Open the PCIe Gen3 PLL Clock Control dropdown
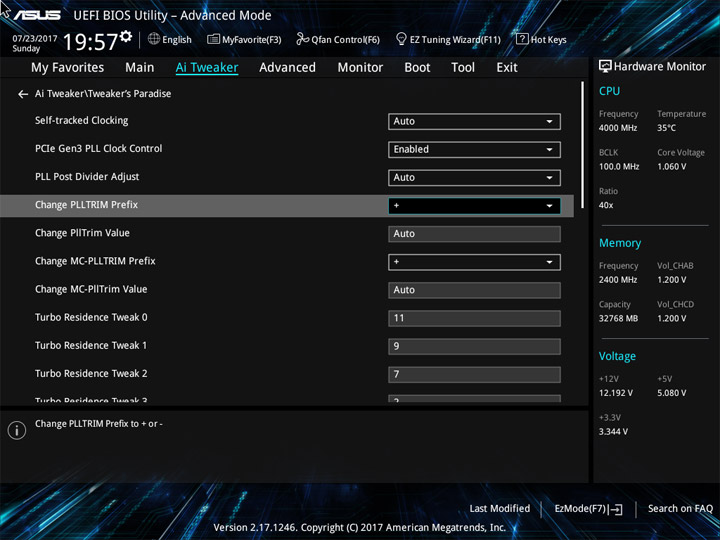This screenshot has width=720, height=540. [474, 150]
